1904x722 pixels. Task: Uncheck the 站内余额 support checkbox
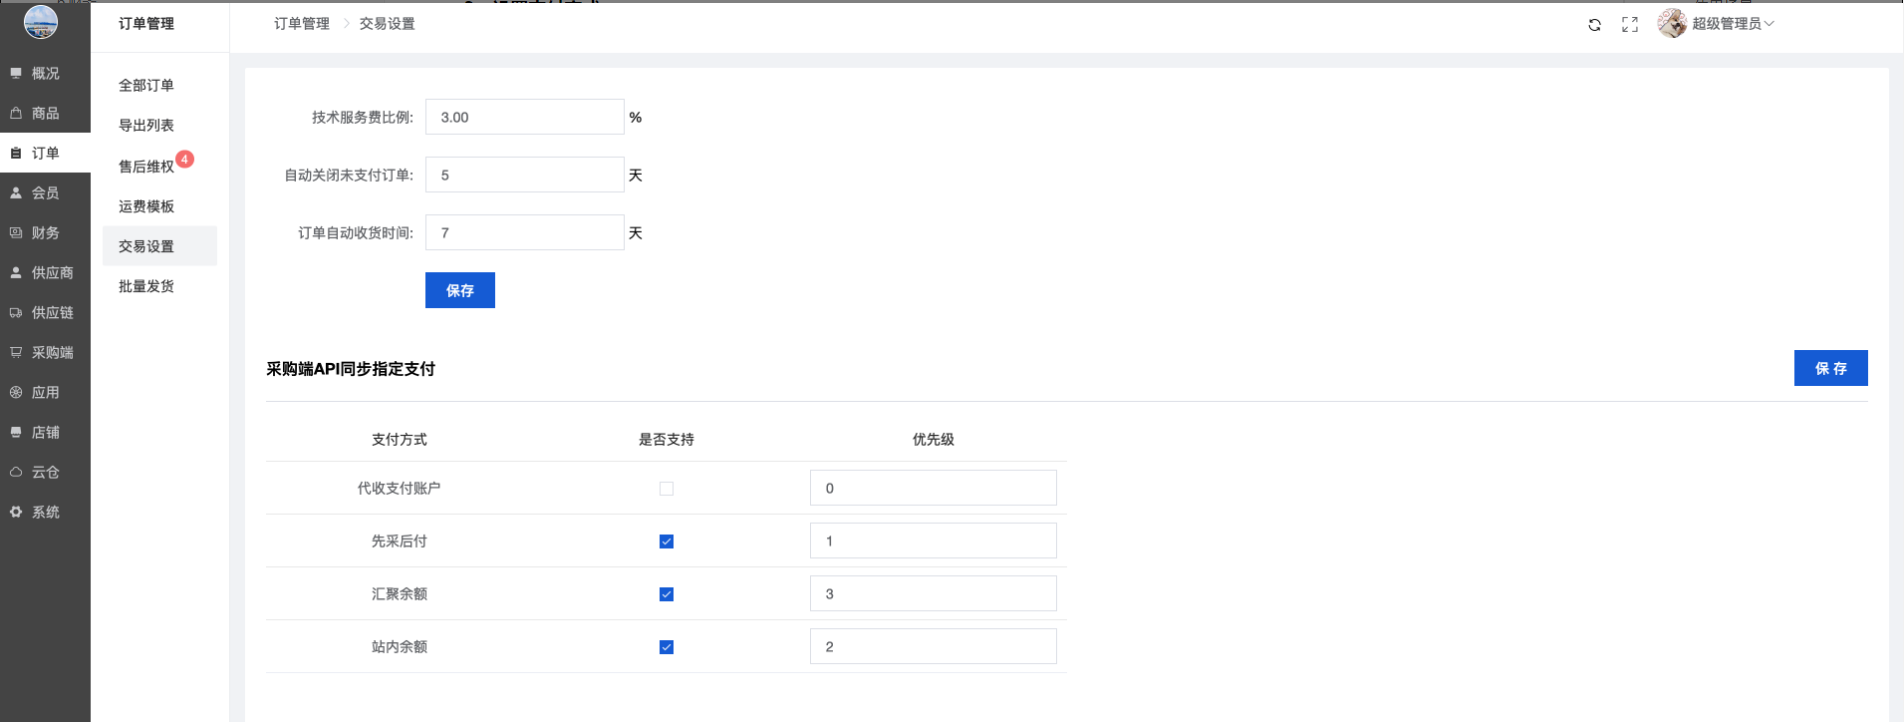click(666, 647)
